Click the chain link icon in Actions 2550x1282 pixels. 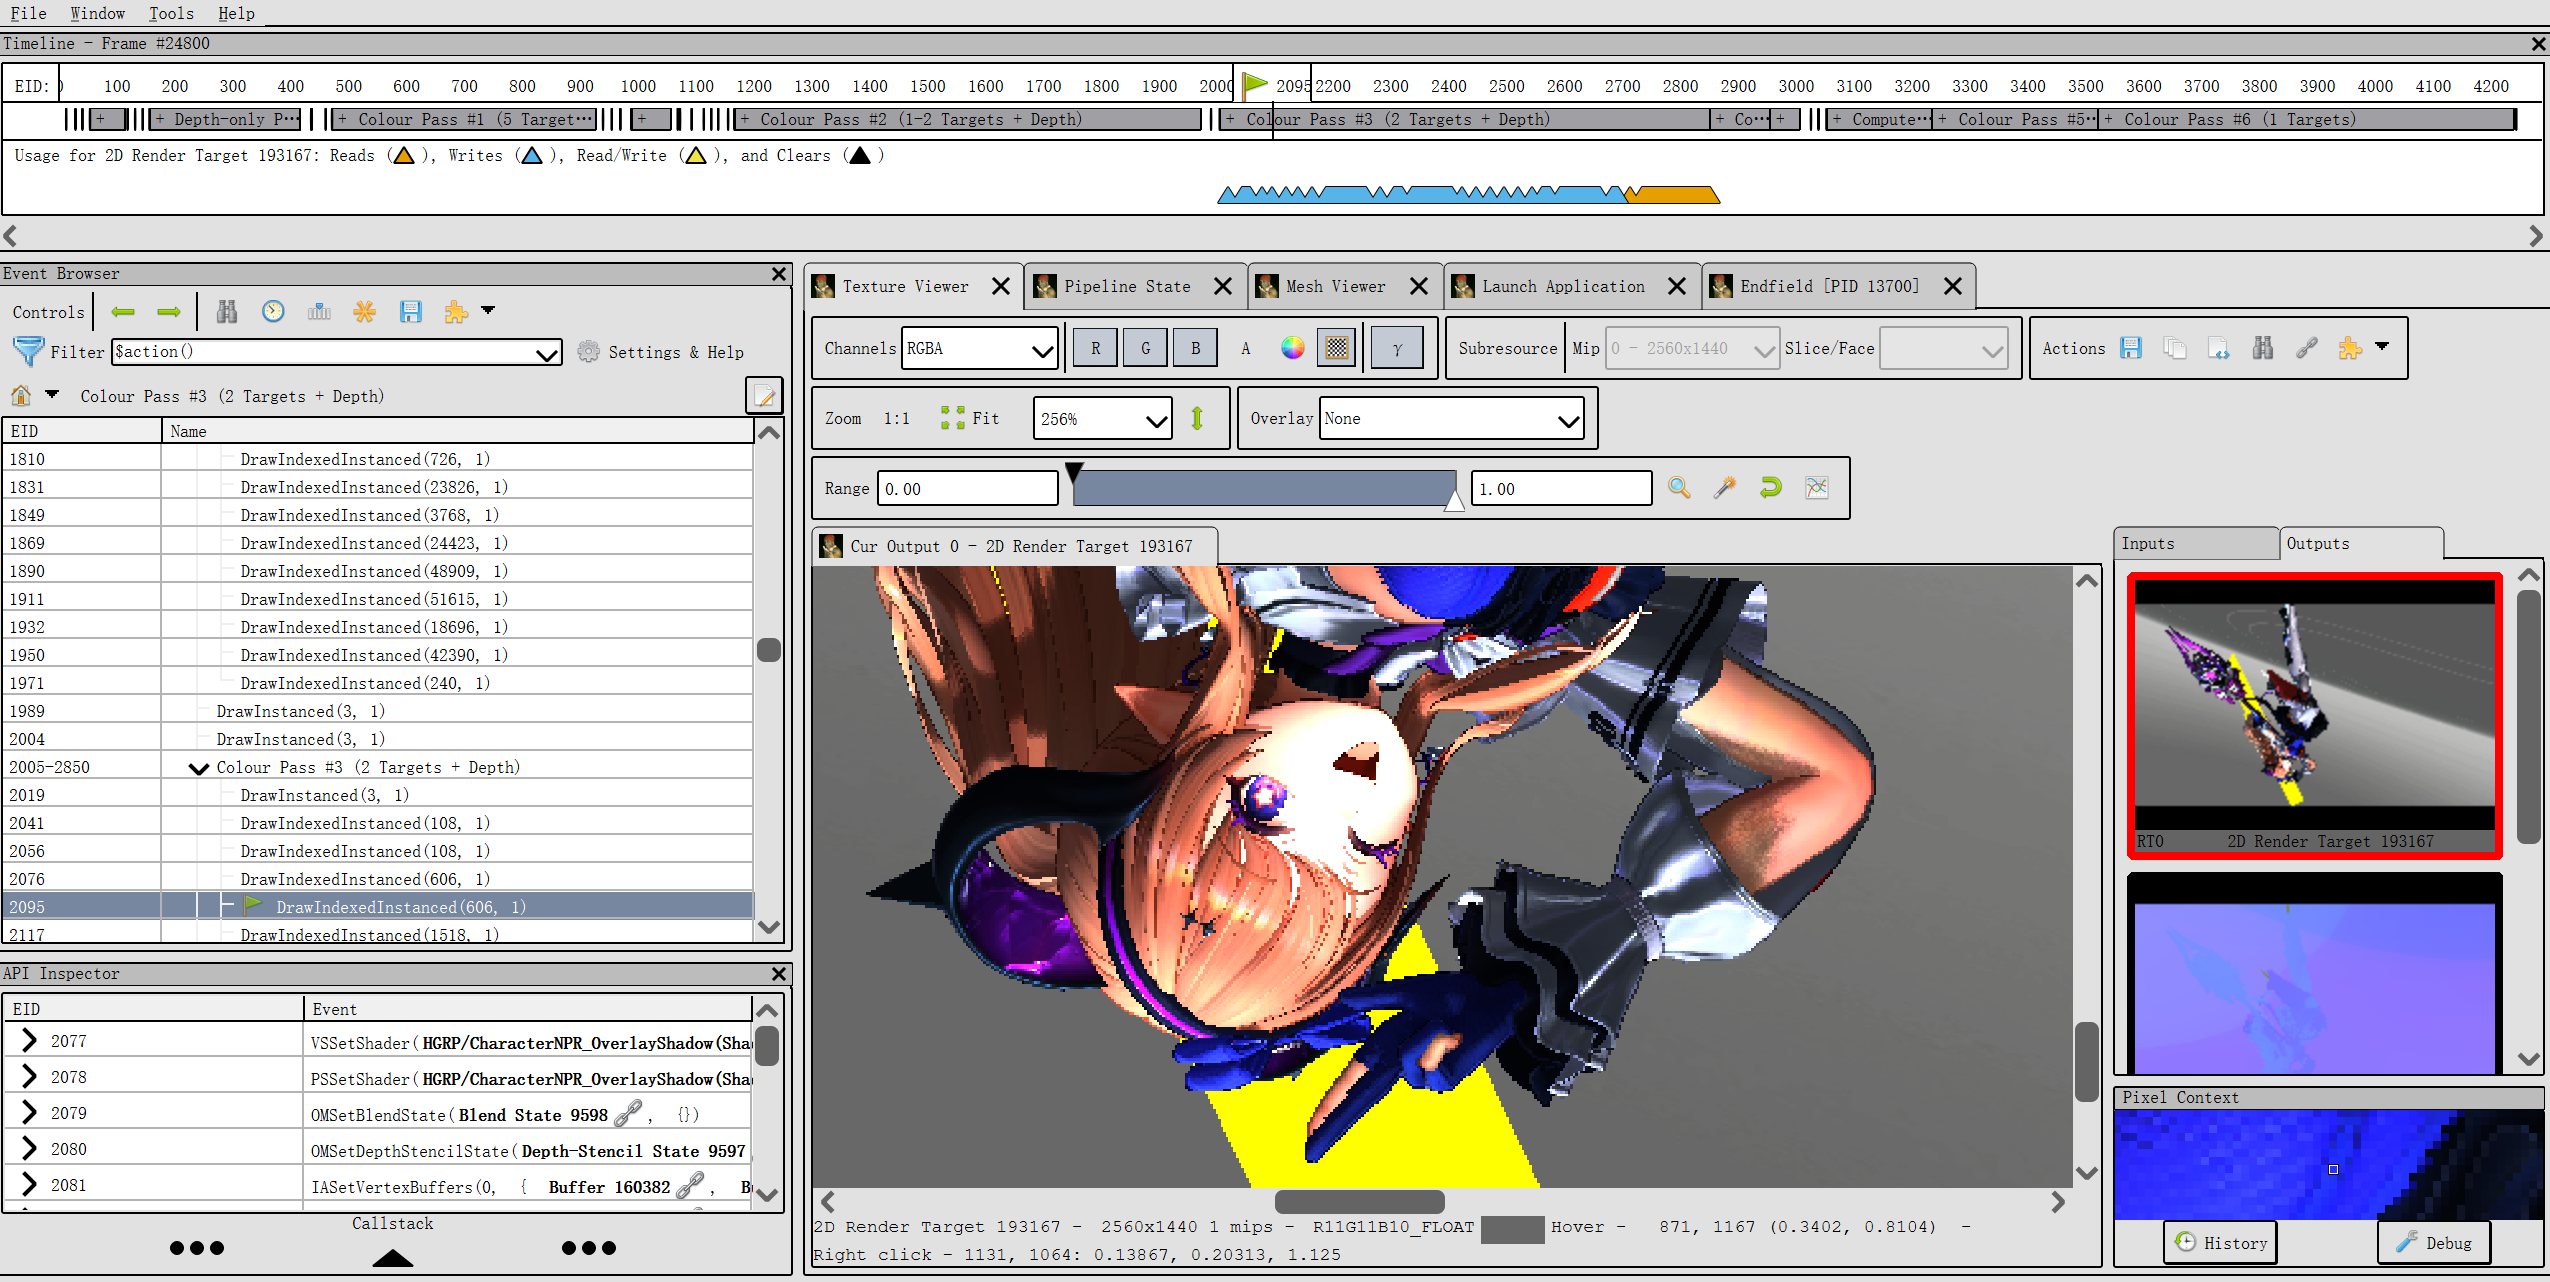[x=2307, y=348]
